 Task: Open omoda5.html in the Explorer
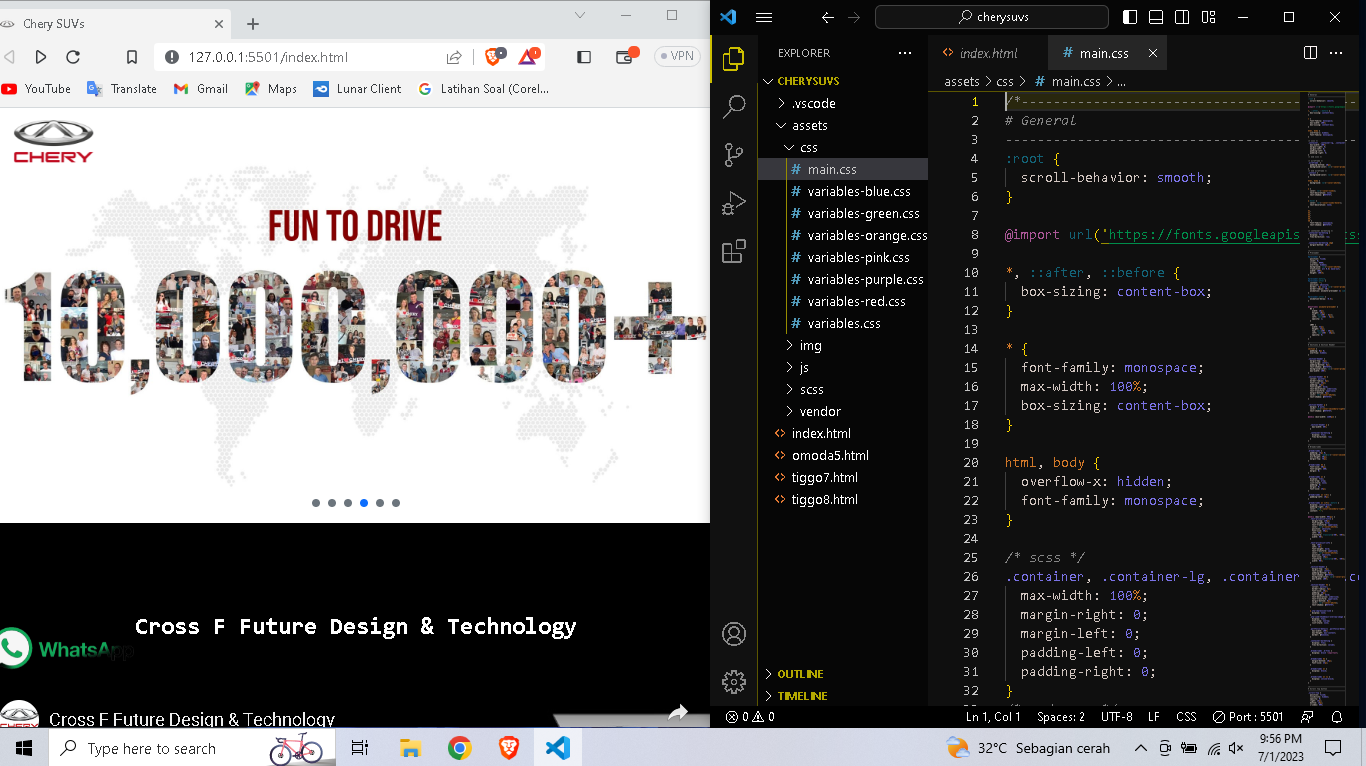click(843, 455)
